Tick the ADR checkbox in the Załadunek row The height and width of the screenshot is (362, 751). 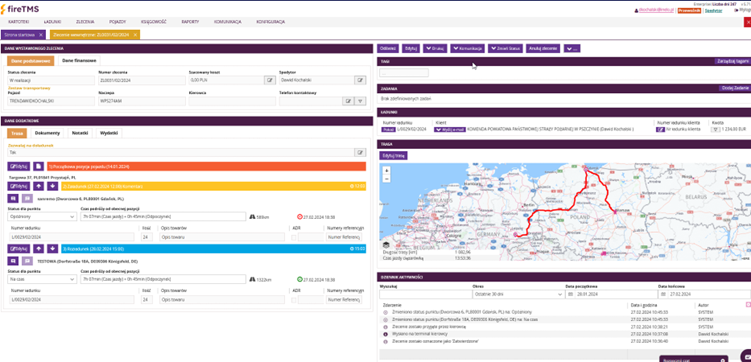(x=294, y=237)
